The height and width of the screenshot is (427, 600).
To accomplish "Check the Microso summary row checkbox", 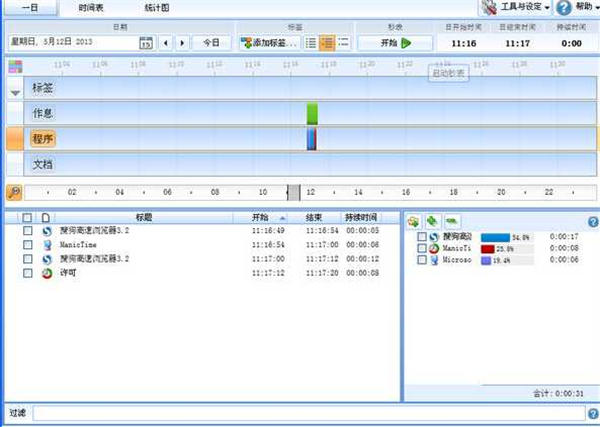I will pyautogui.click(x=422, y=260).
